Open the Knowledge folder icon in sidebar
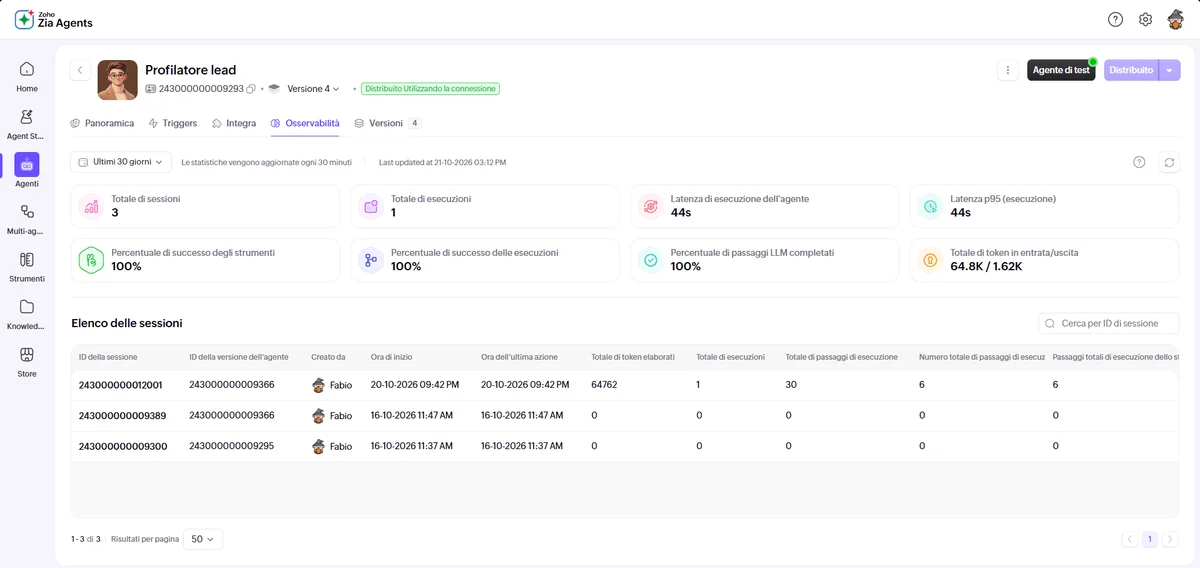This screenshot has width=1200, height=568. tap(27, 314)
